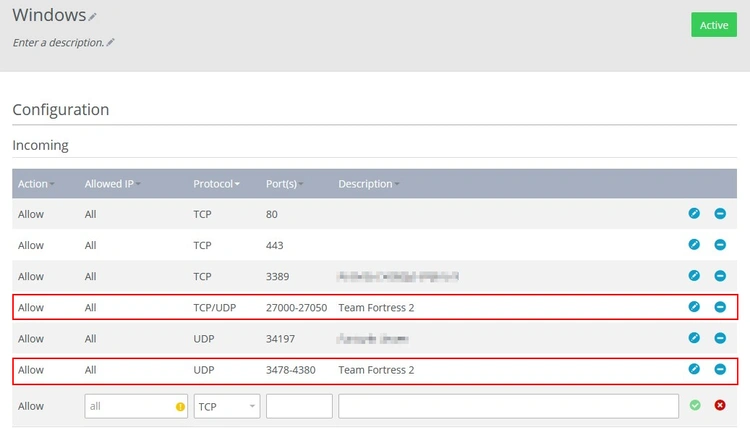Image resolution: width=750 pixels, height=438 pixels.
Task: Edit the UDP 34197 rule
Action: (x=694, y=339)
